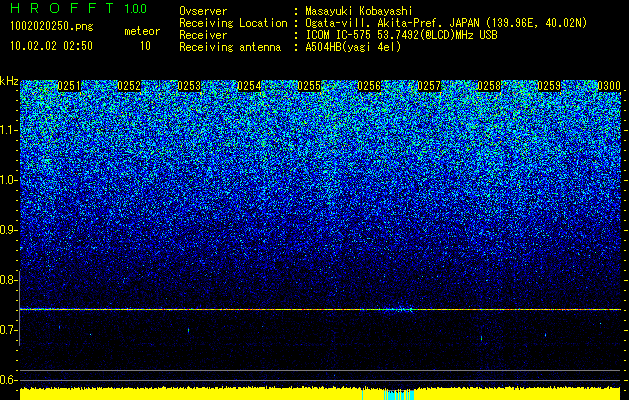Click the meteor count value 10
The height and width of the screenshot is (400, 629).
coord(145,46)
